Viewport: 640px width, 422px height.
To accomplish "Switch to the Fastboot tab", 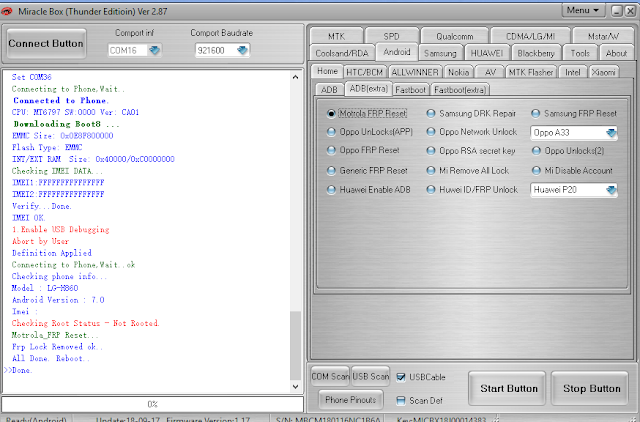I will tap(410, 90).
